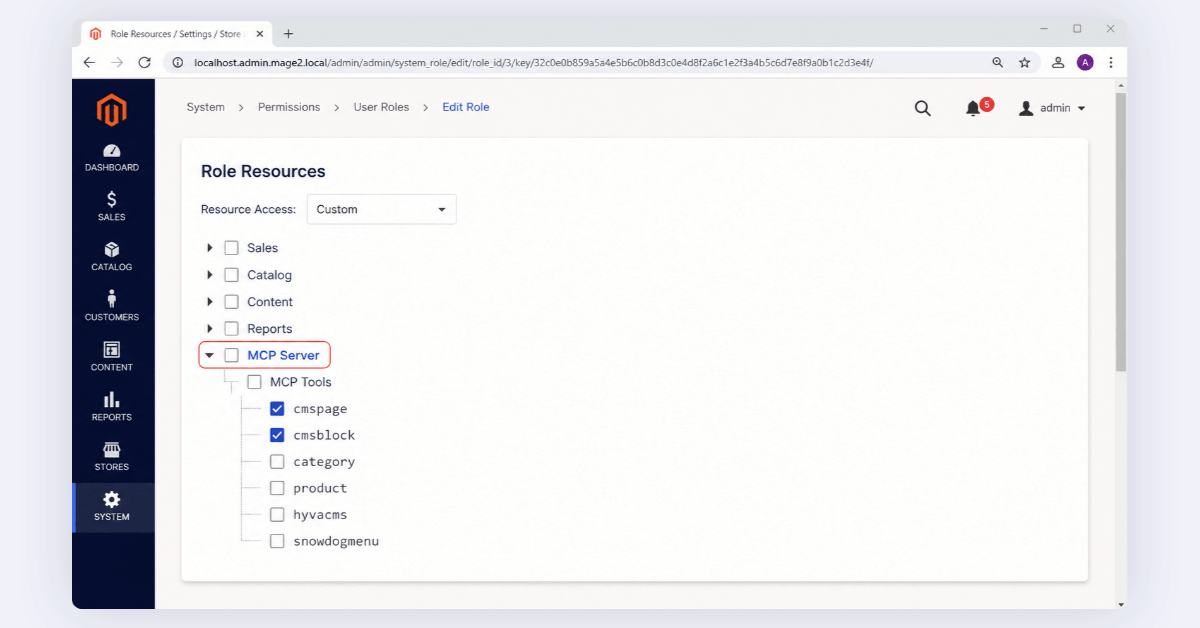Screen dimensions: 1200x628
Task: Click the browser address bar URL
Action: coord(533,62)
